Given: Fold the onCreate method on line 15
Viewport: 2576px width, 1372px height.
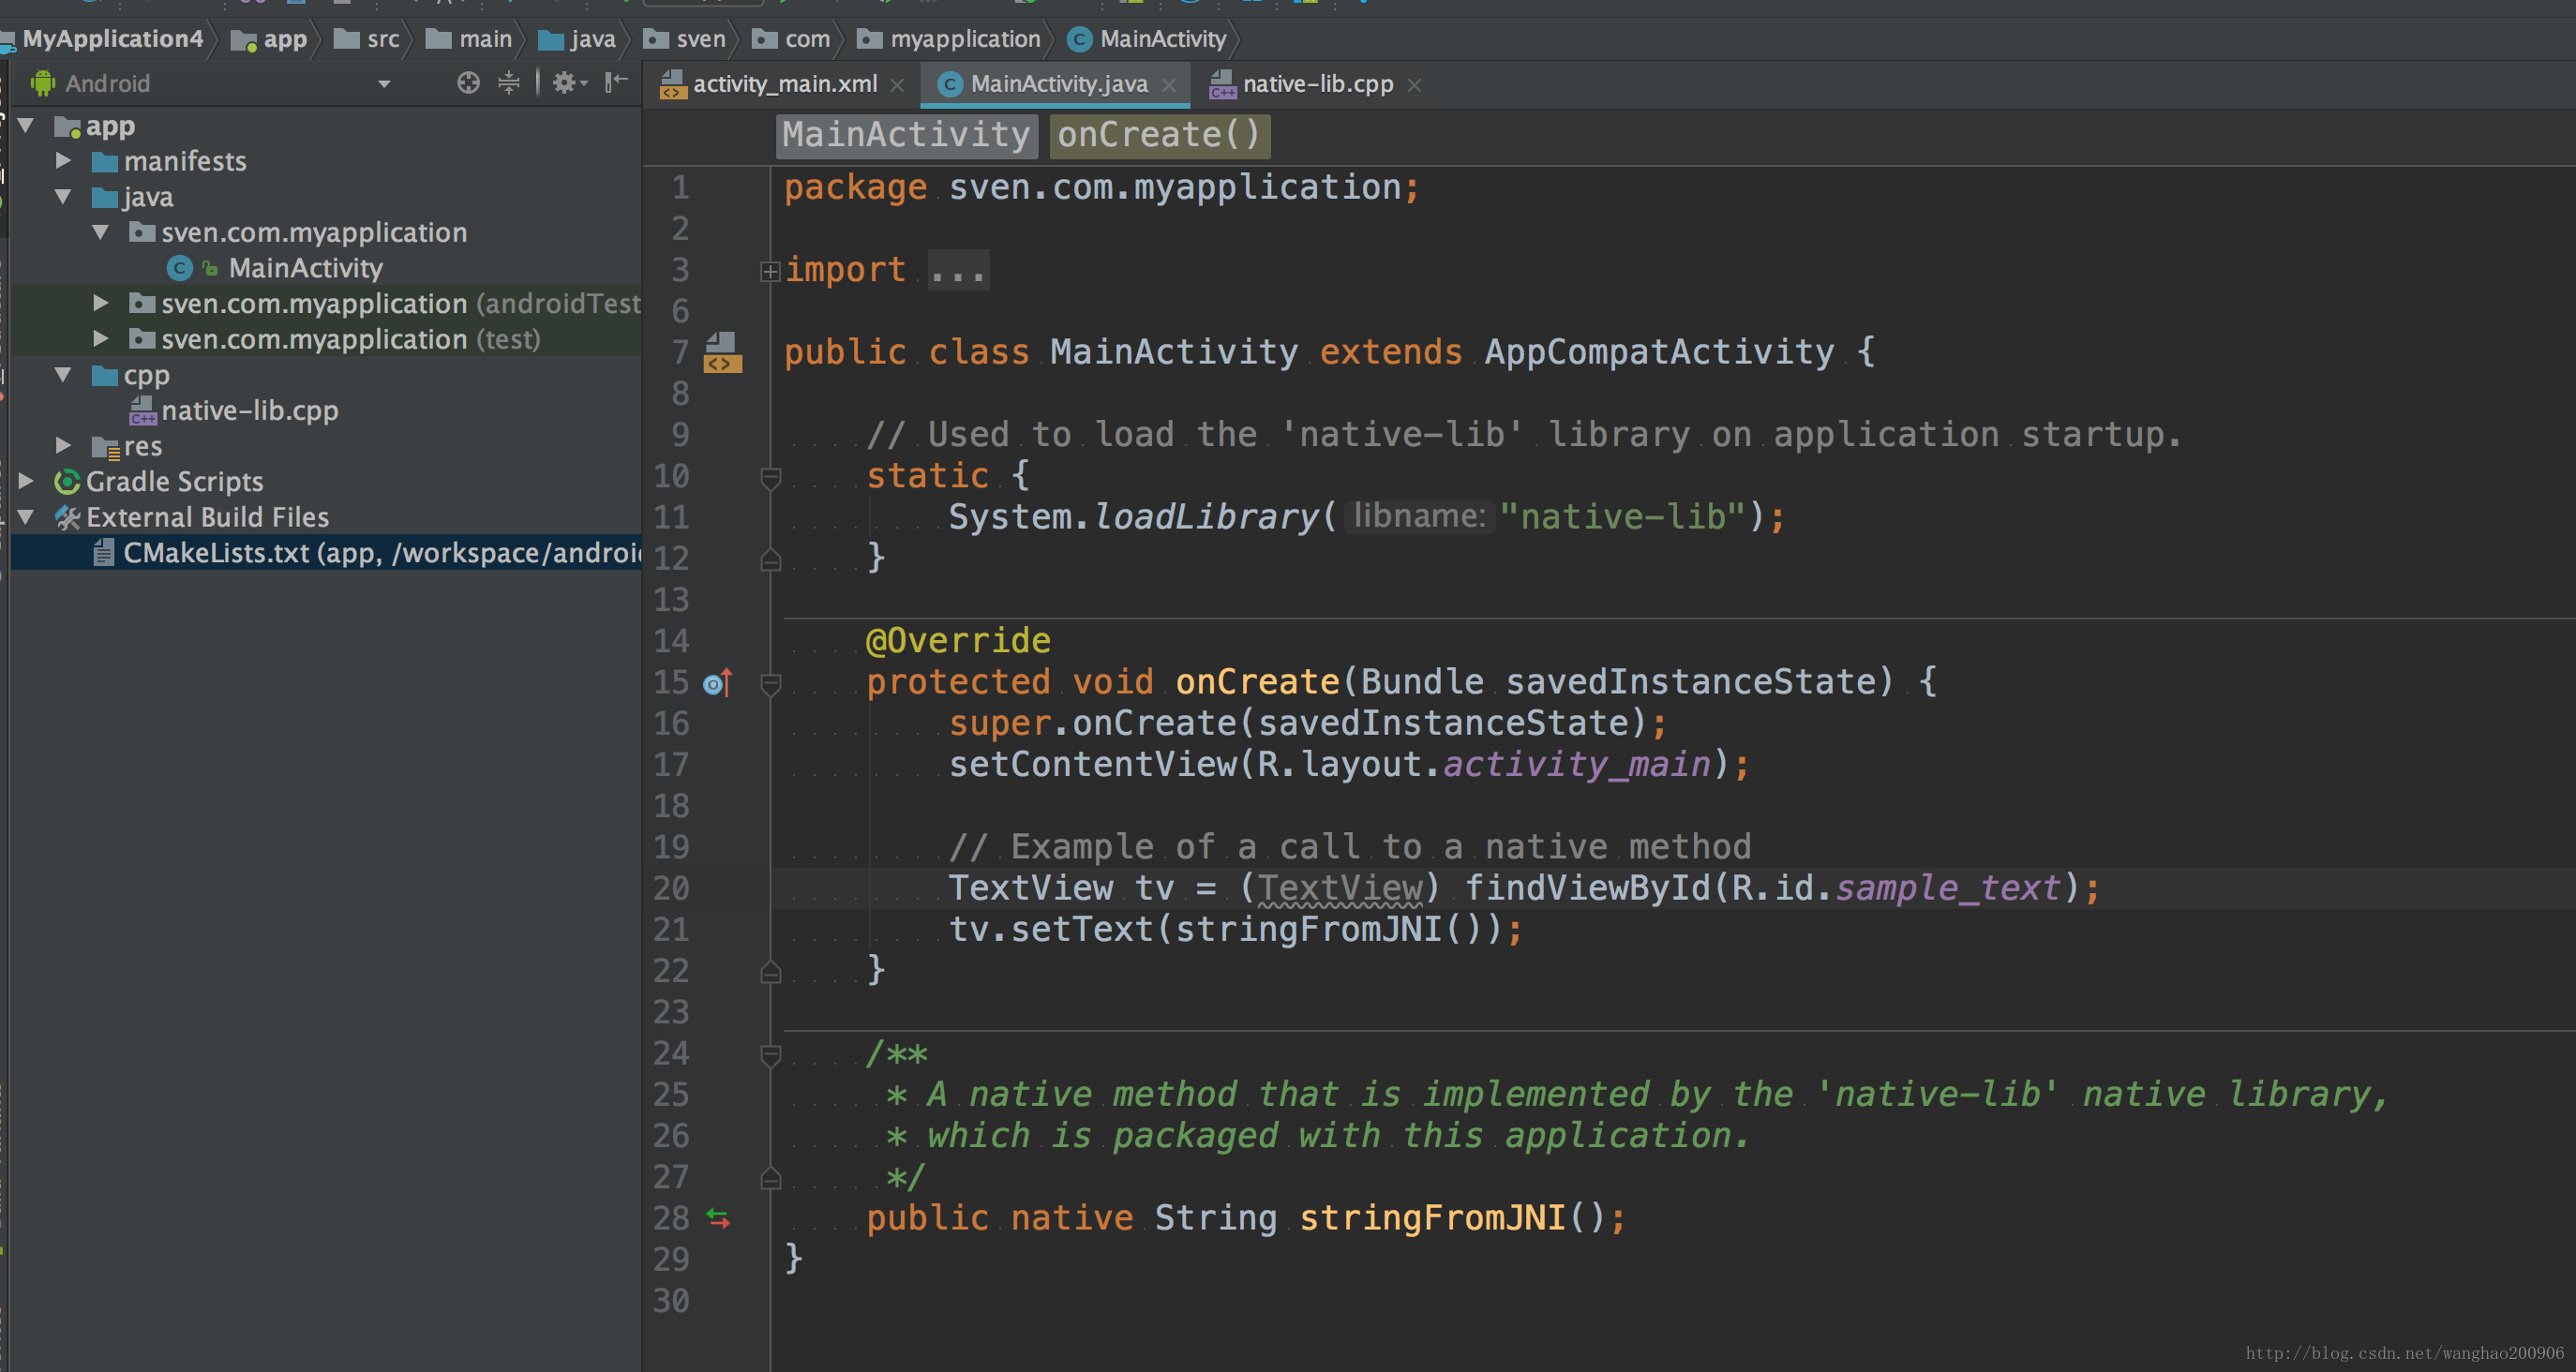Looking at the screenshot, I should tap(770, 683).
